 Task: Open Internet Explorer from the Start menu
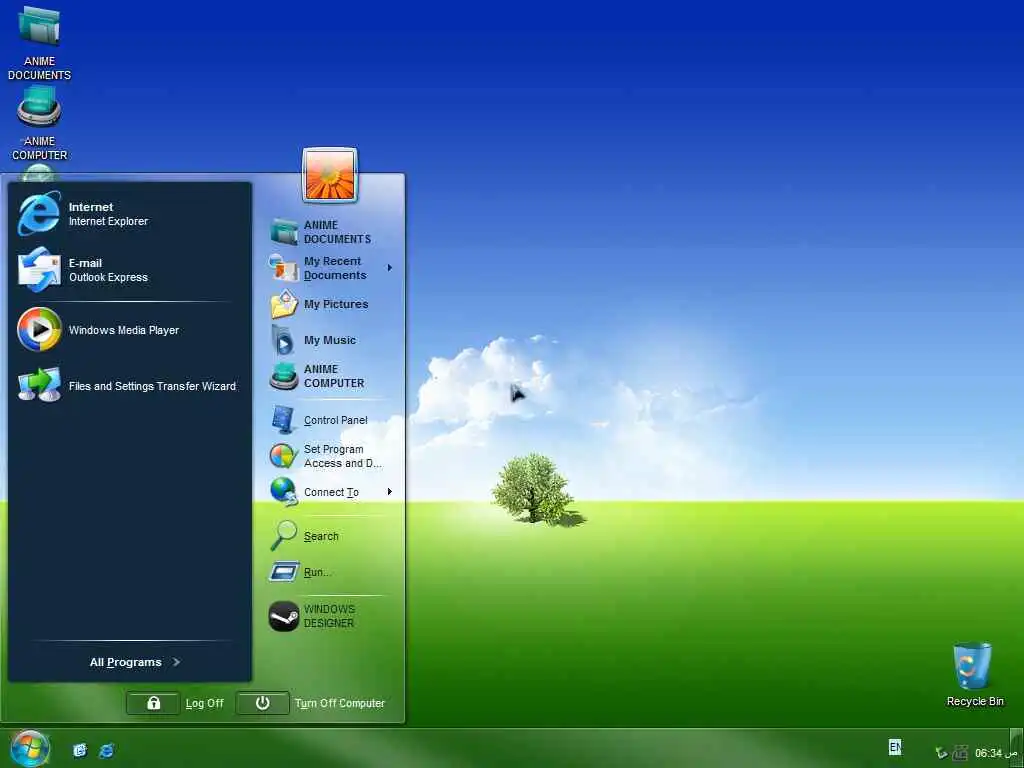(129, 214)
